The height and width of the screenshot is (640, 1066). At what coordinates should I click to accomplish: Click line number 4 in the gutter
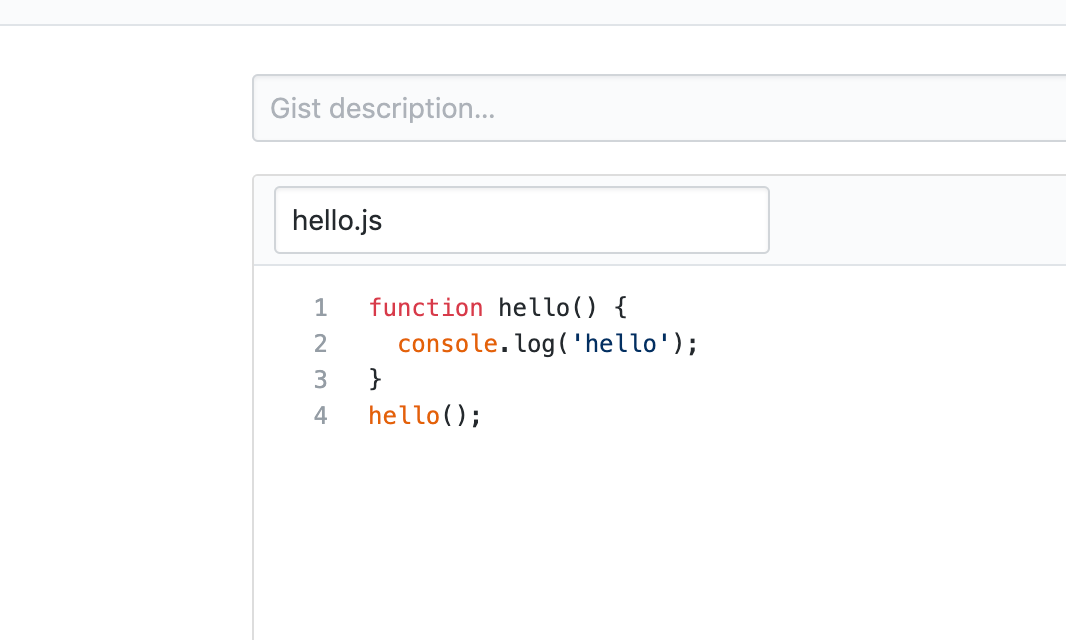click(x=320, y=415)
